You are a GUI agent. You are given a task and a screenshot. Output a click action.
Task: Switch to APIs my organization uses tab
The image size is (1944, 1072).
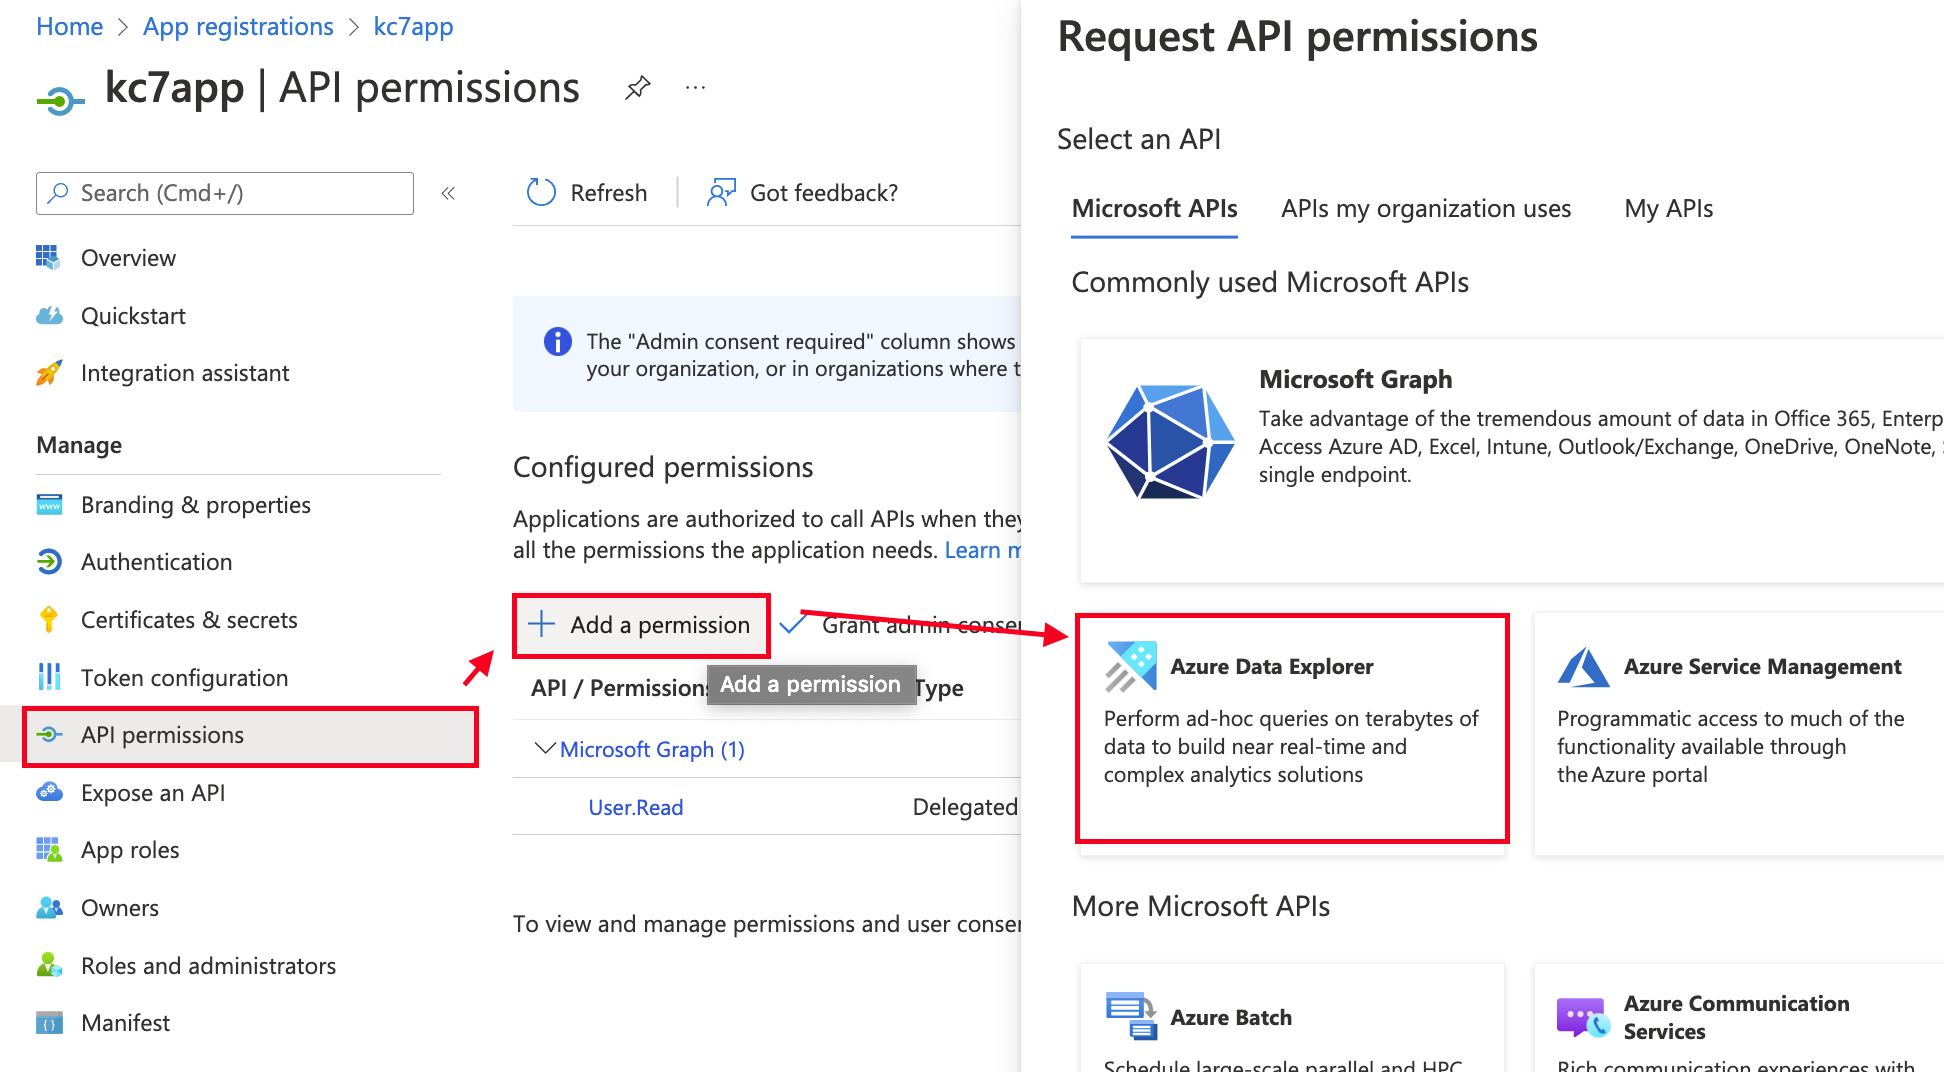(x=1426, y=208)
